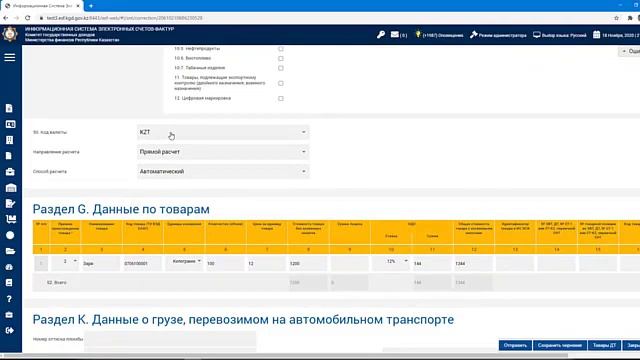The image size is (640, 360).
Task: Go back with browser back arrow
Action: click(x=6, y=18)
